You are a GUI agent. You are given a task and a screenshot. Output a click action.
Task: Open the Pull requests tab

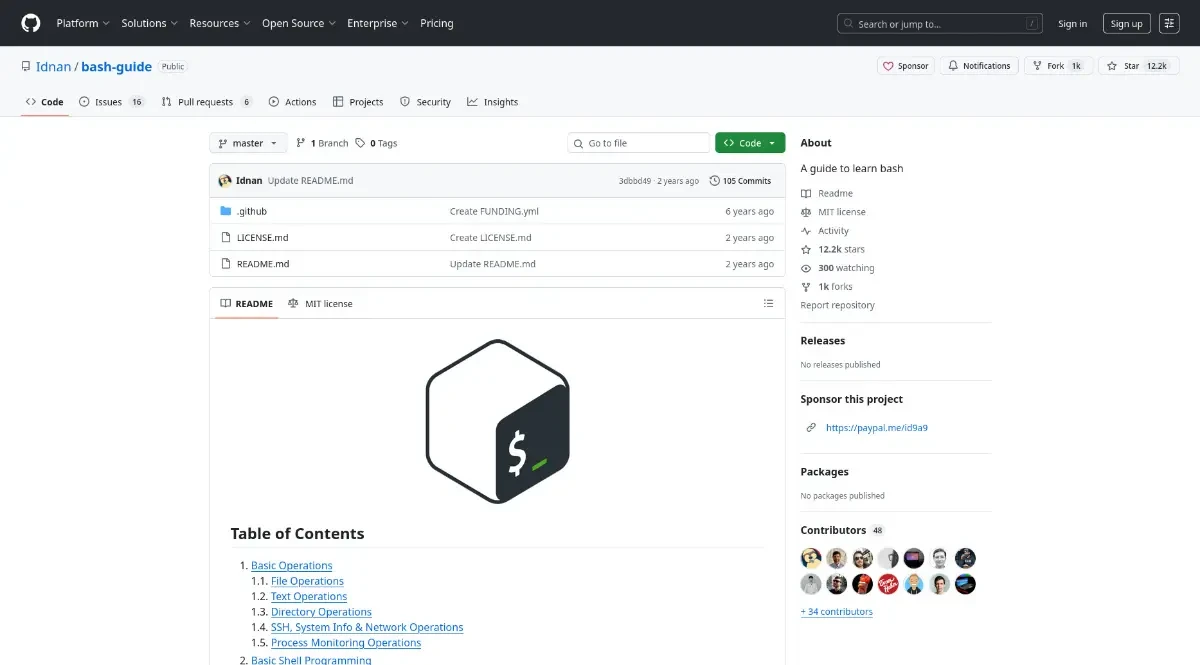point(205,102)
